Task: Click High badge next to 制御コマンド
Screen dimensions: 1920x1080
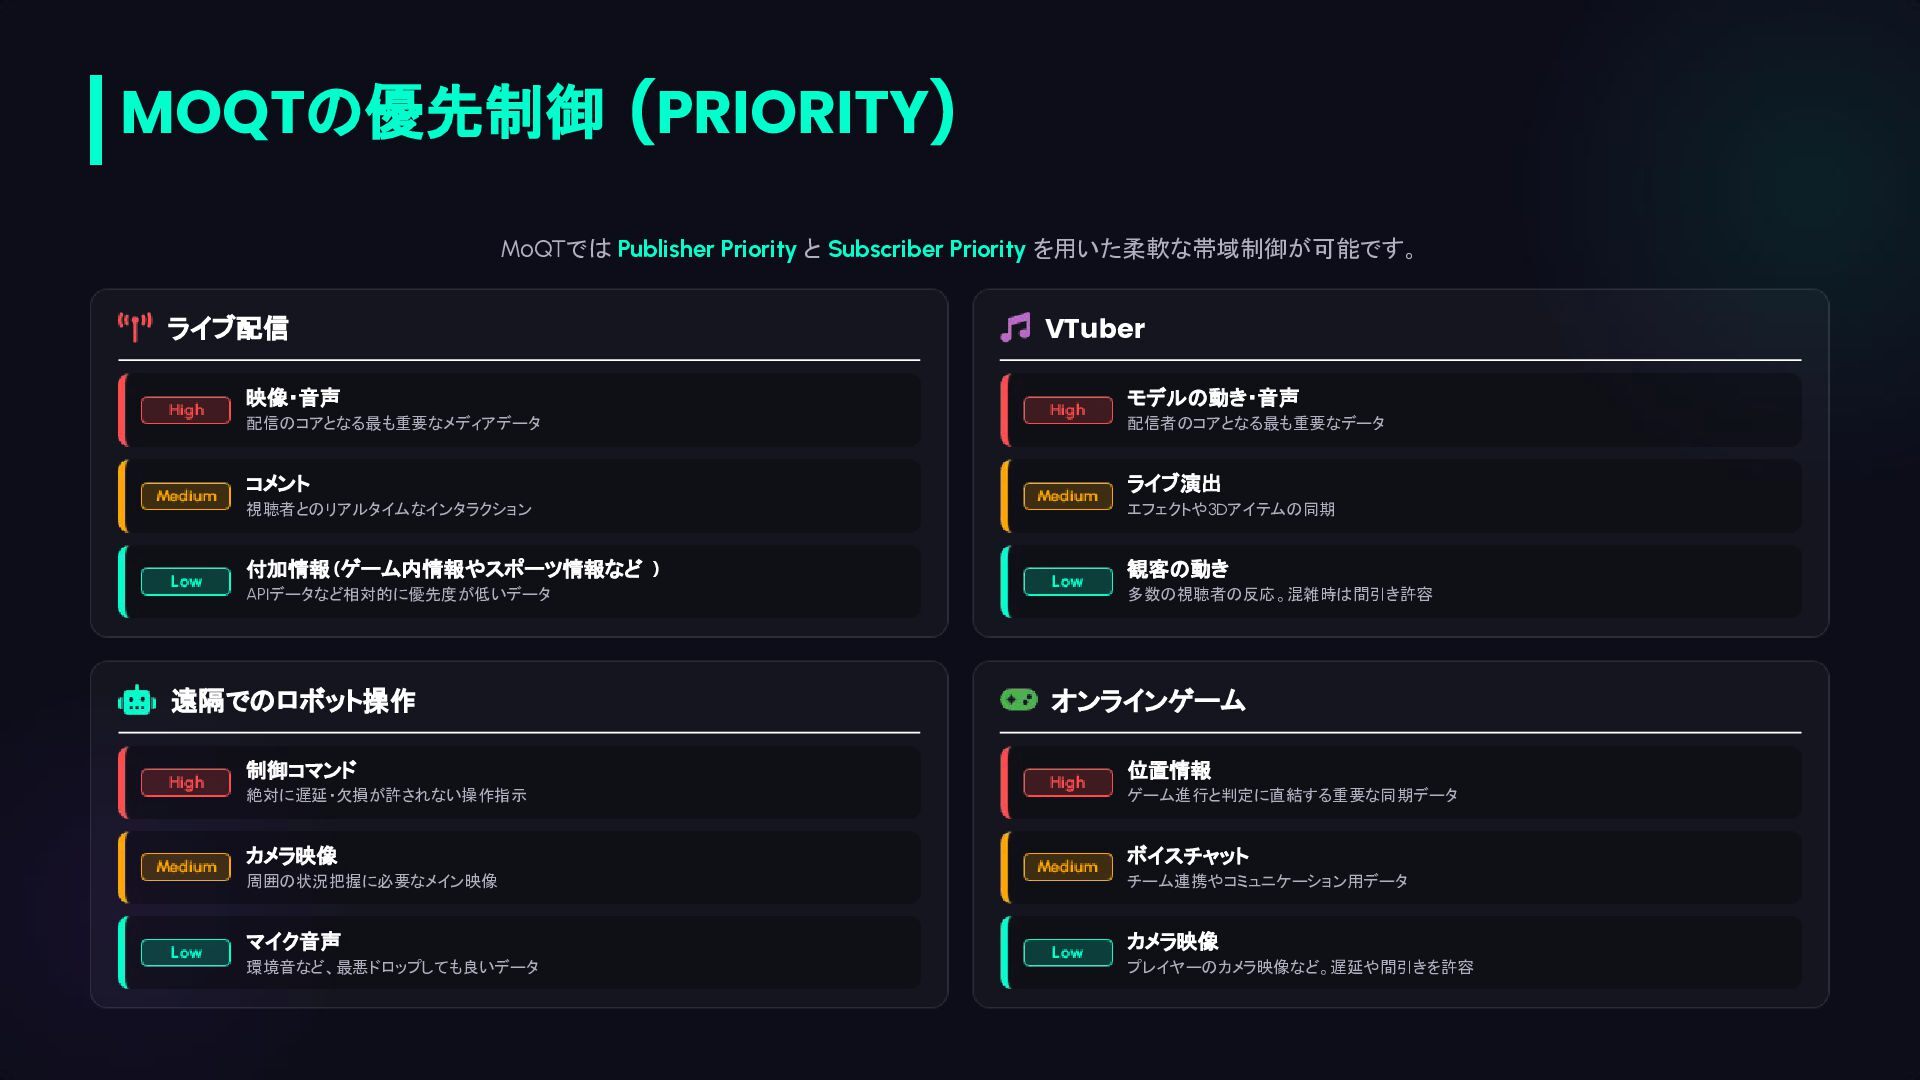Action: (186, 782)
